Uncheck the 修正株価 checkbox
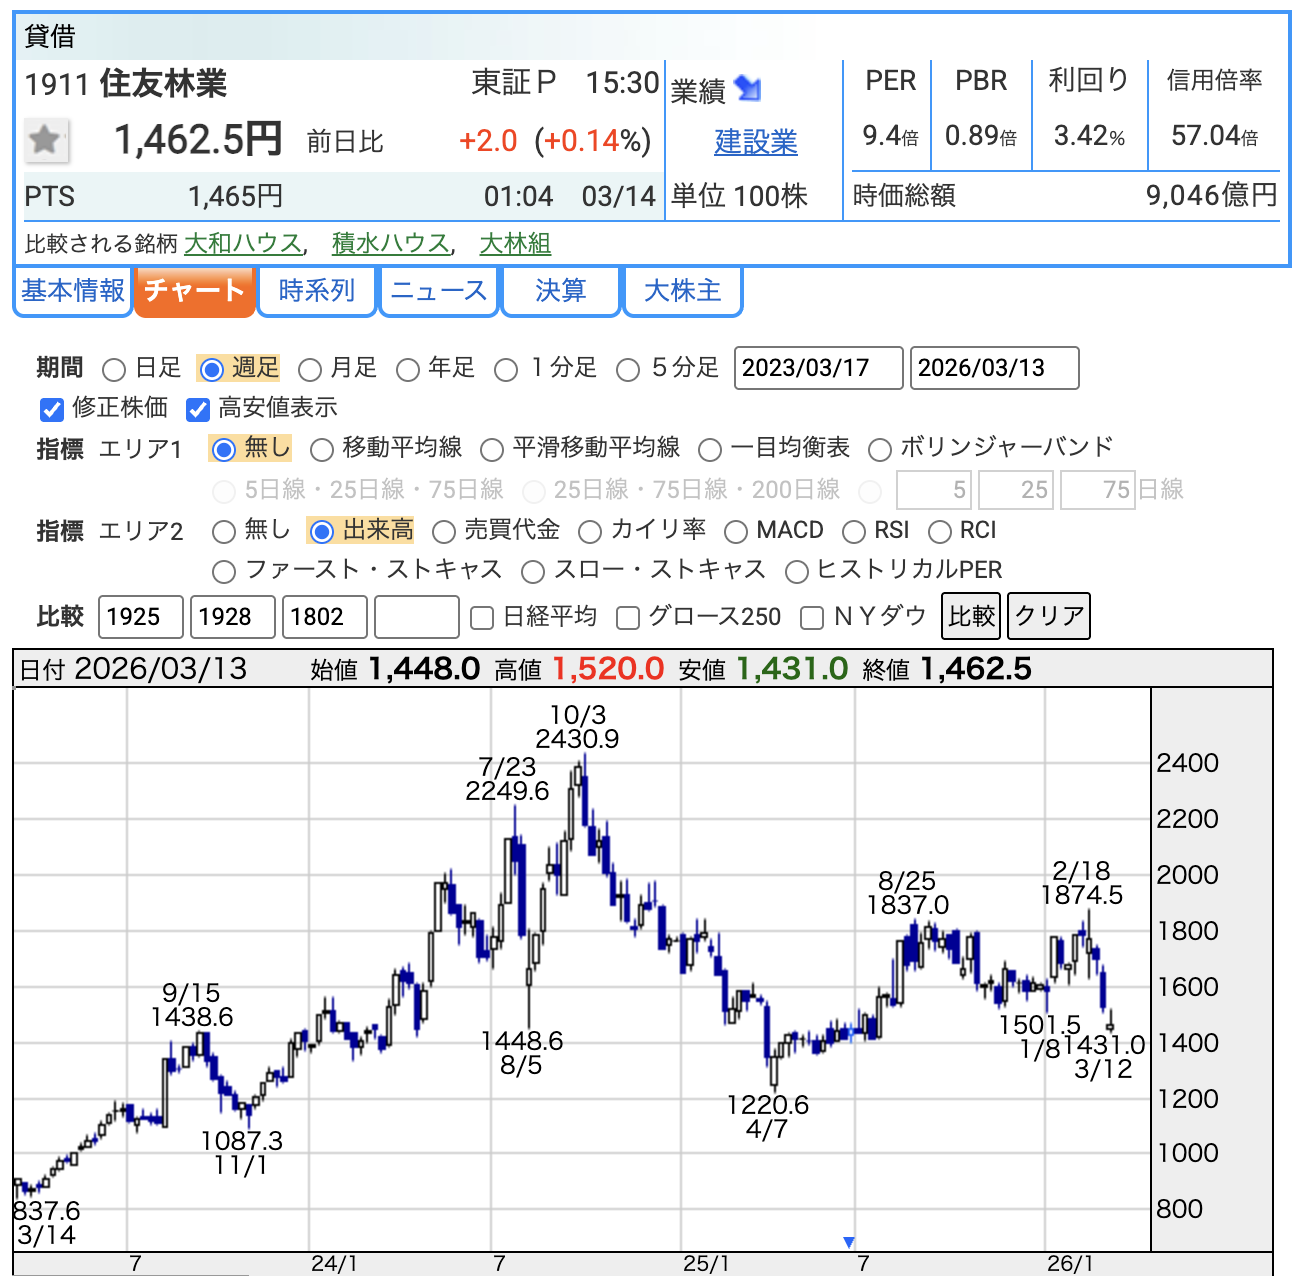The width and height of the screenshot is (1300, 1276). (x=52, y=409)
